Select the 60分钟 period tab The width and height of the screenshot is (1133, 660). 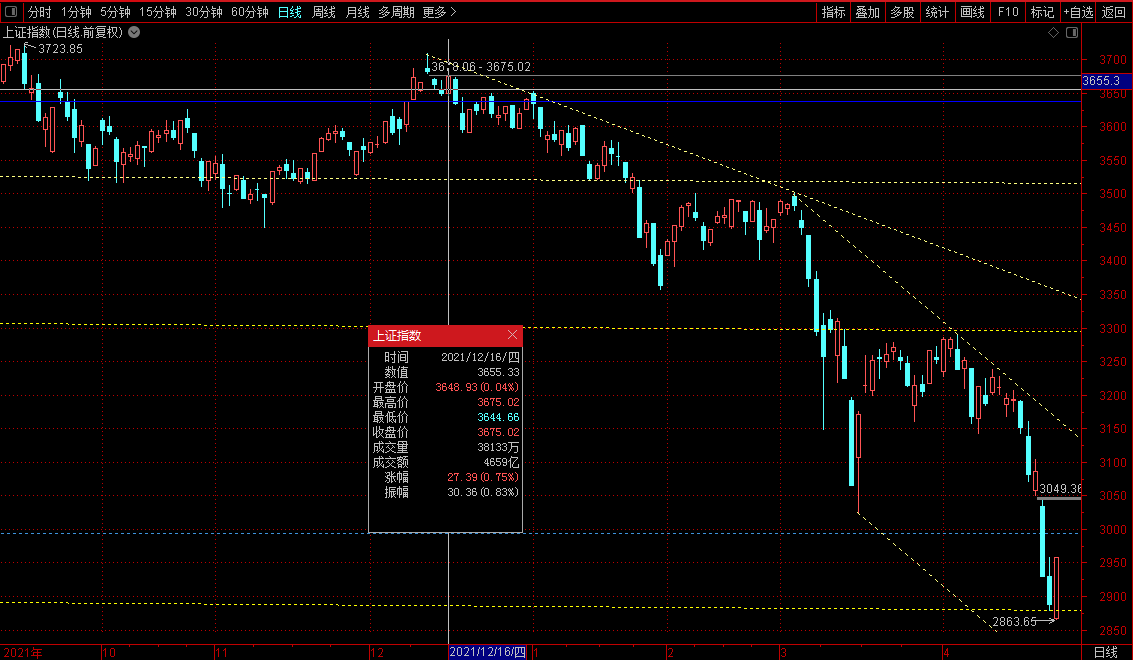(249, 12)
